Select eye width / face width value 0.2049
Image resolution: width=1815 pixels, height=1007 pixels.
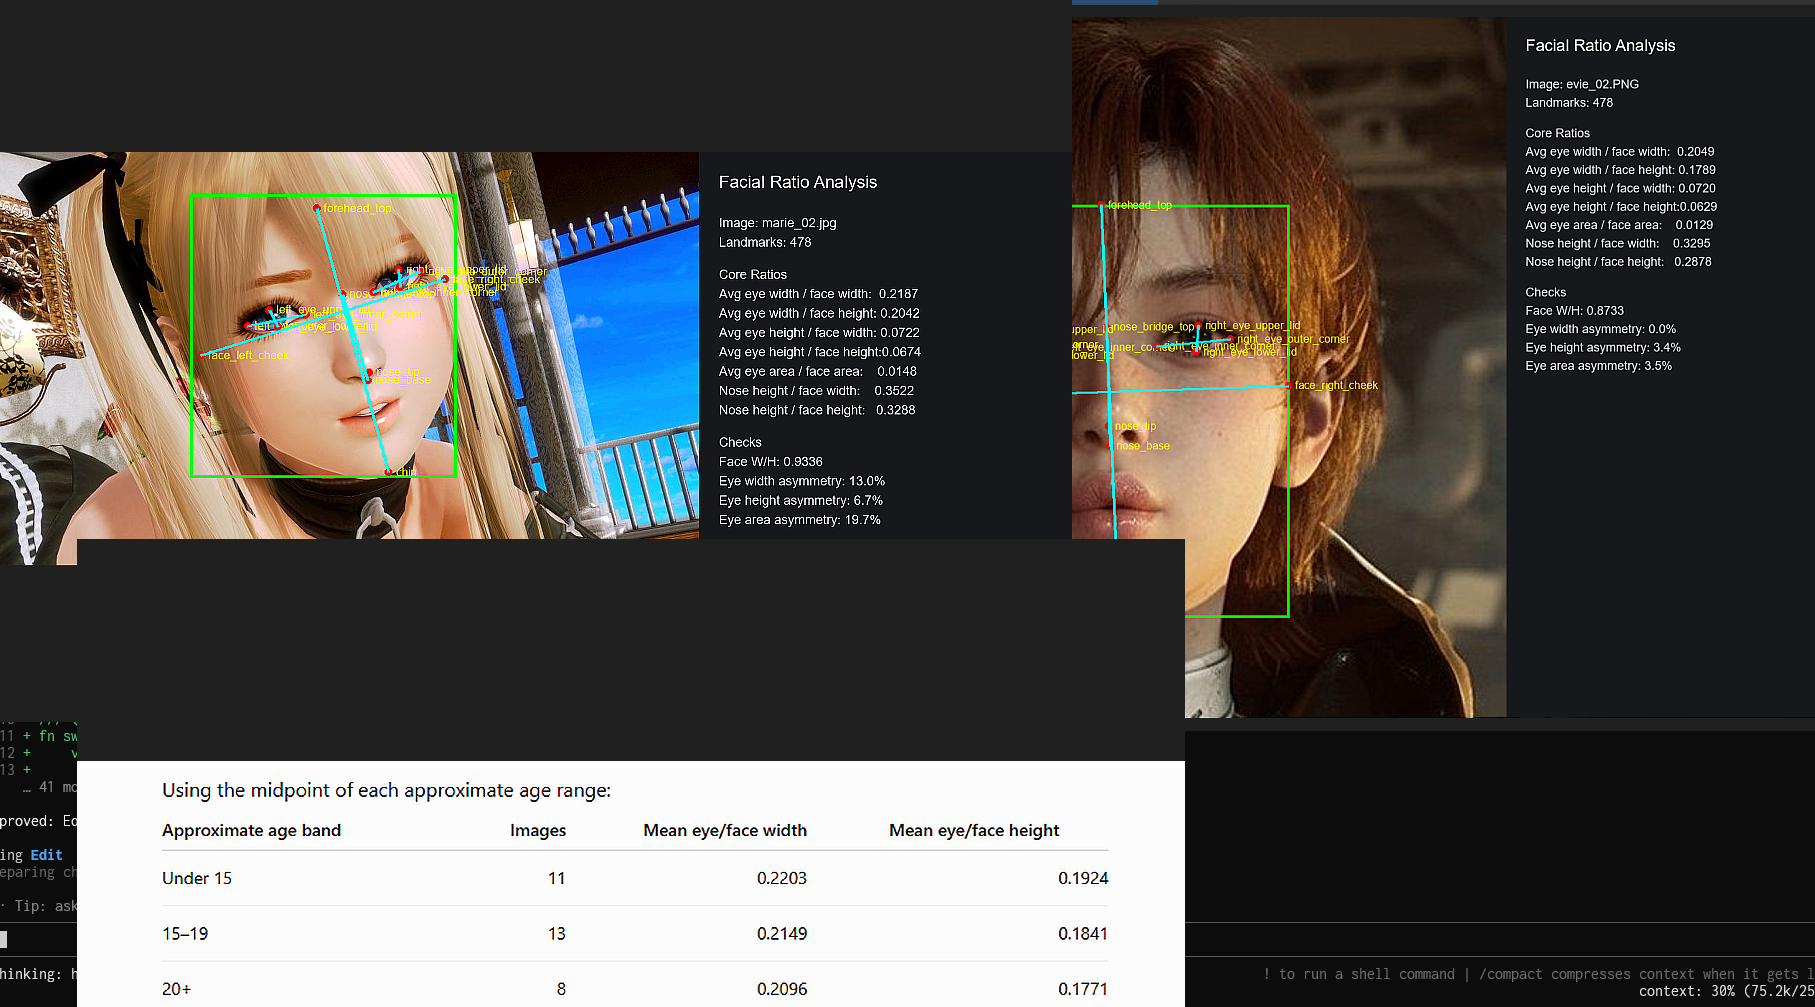(x=1696, y=152)
